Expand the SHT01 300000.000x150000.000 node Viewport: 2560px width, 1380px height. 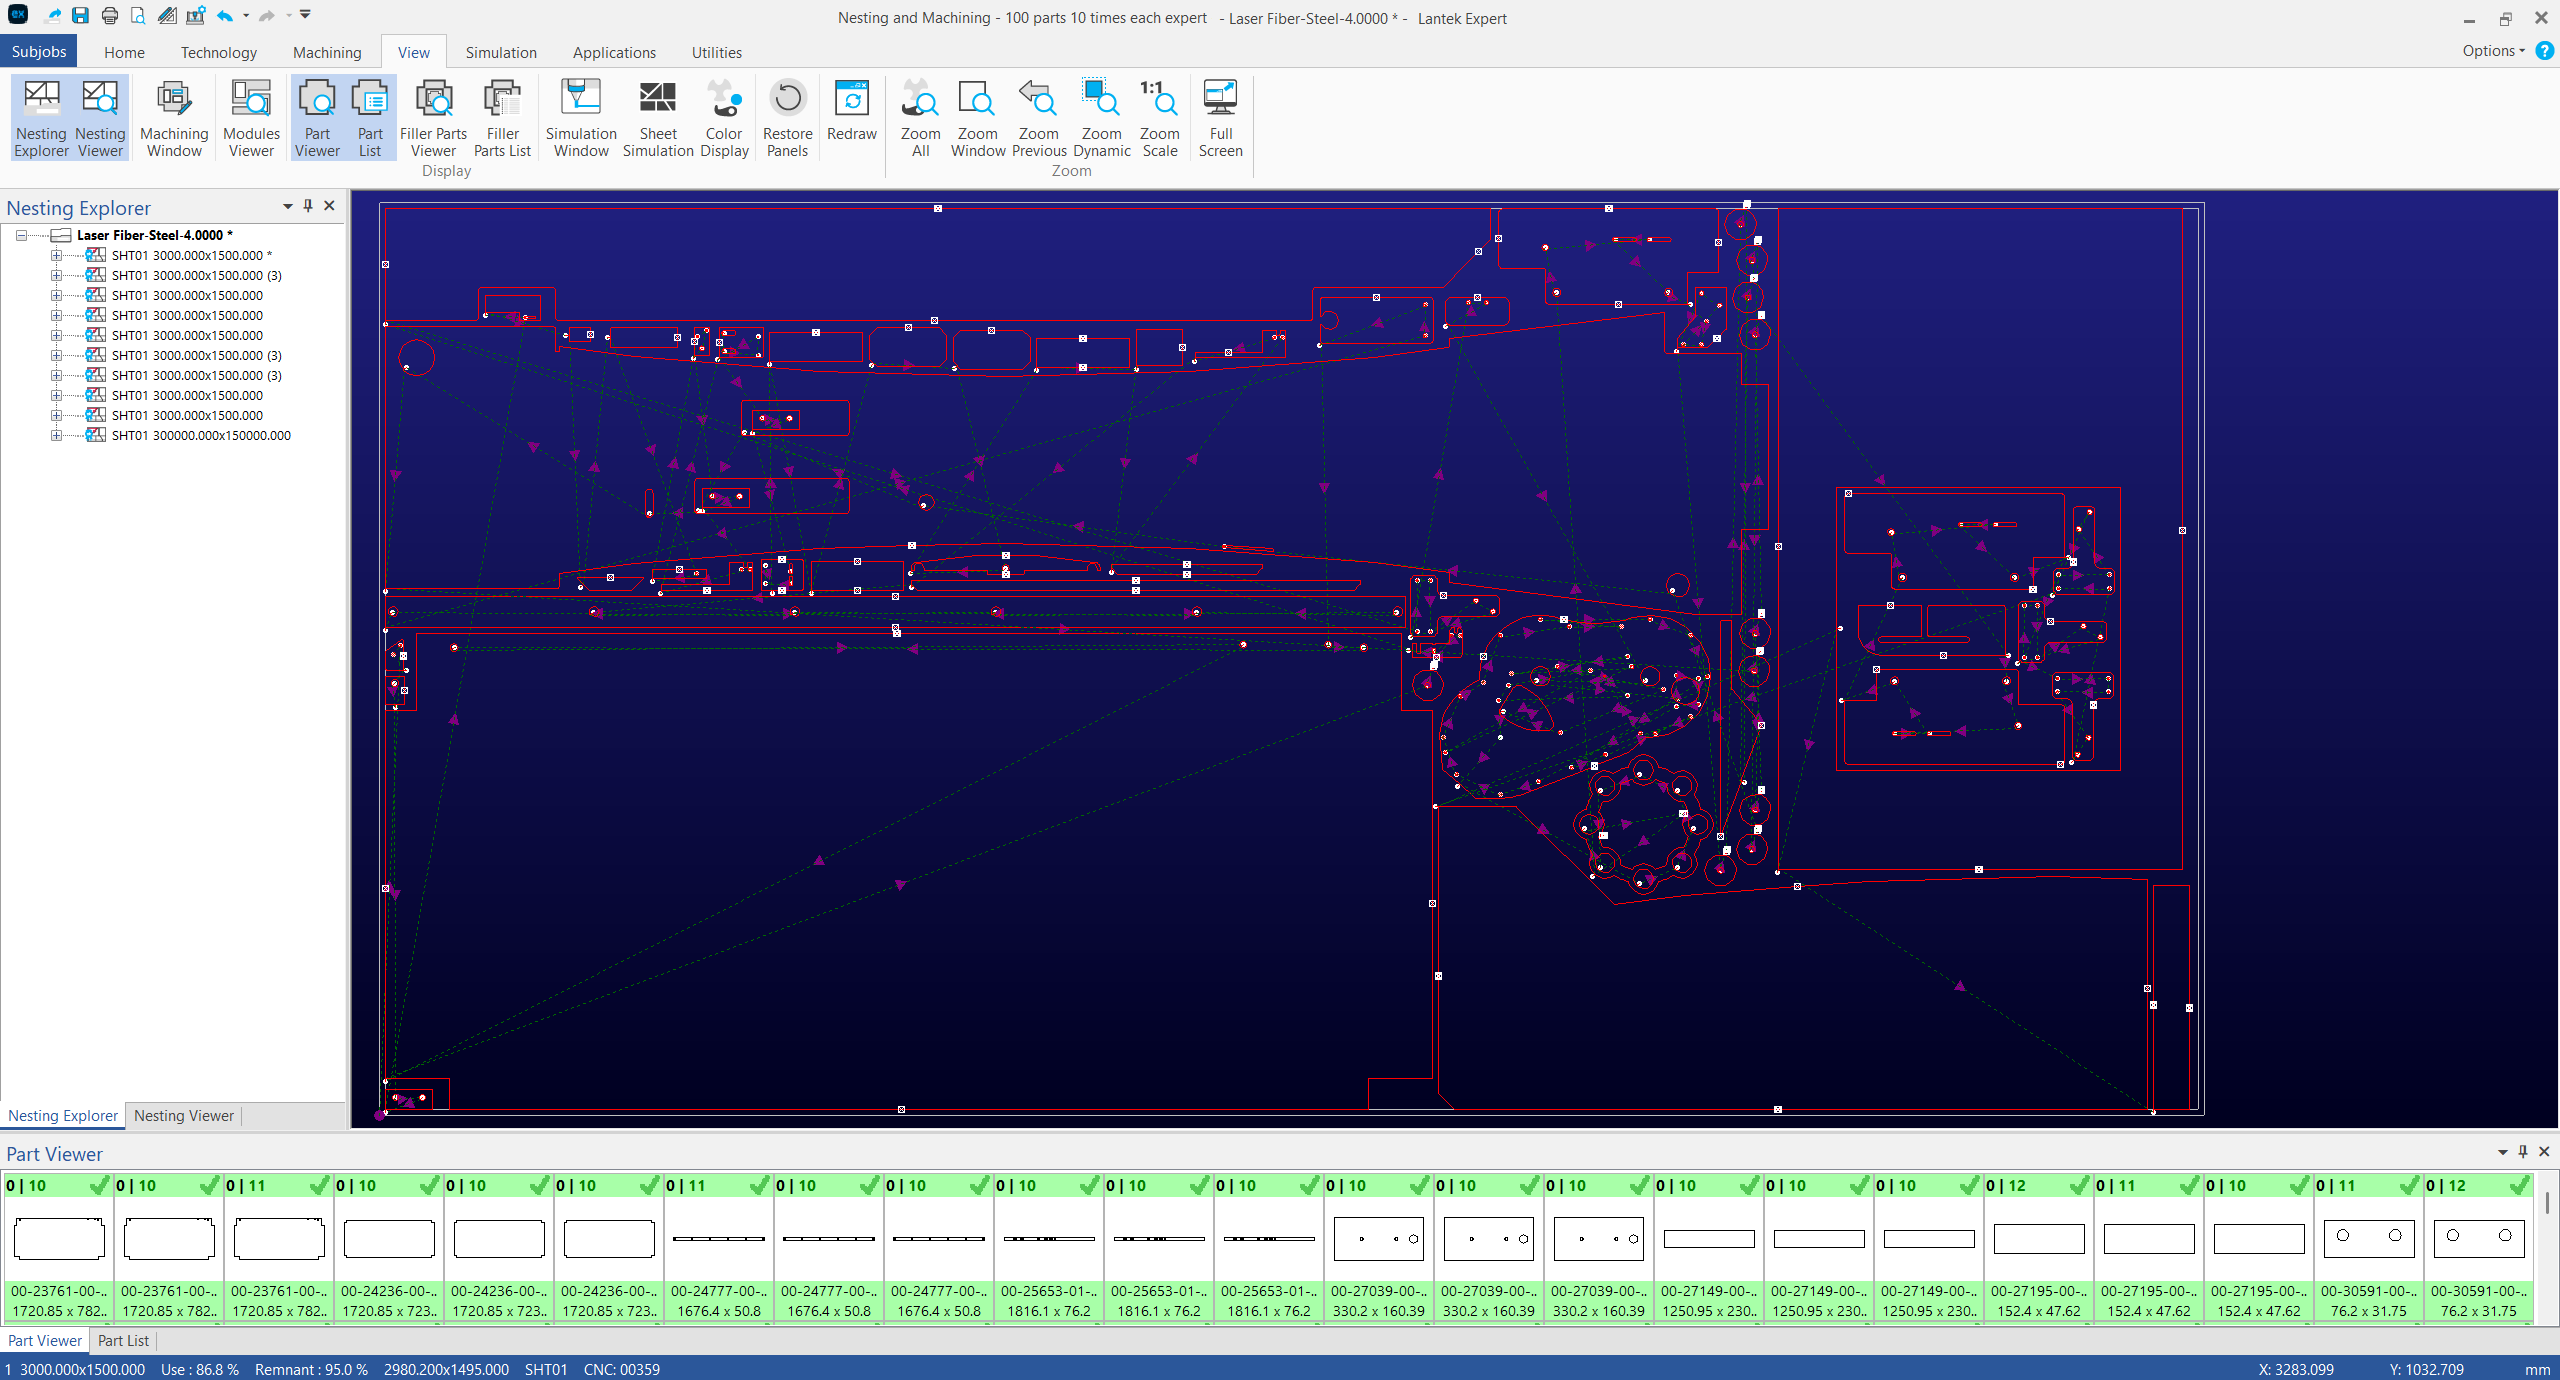click(56, 435)
